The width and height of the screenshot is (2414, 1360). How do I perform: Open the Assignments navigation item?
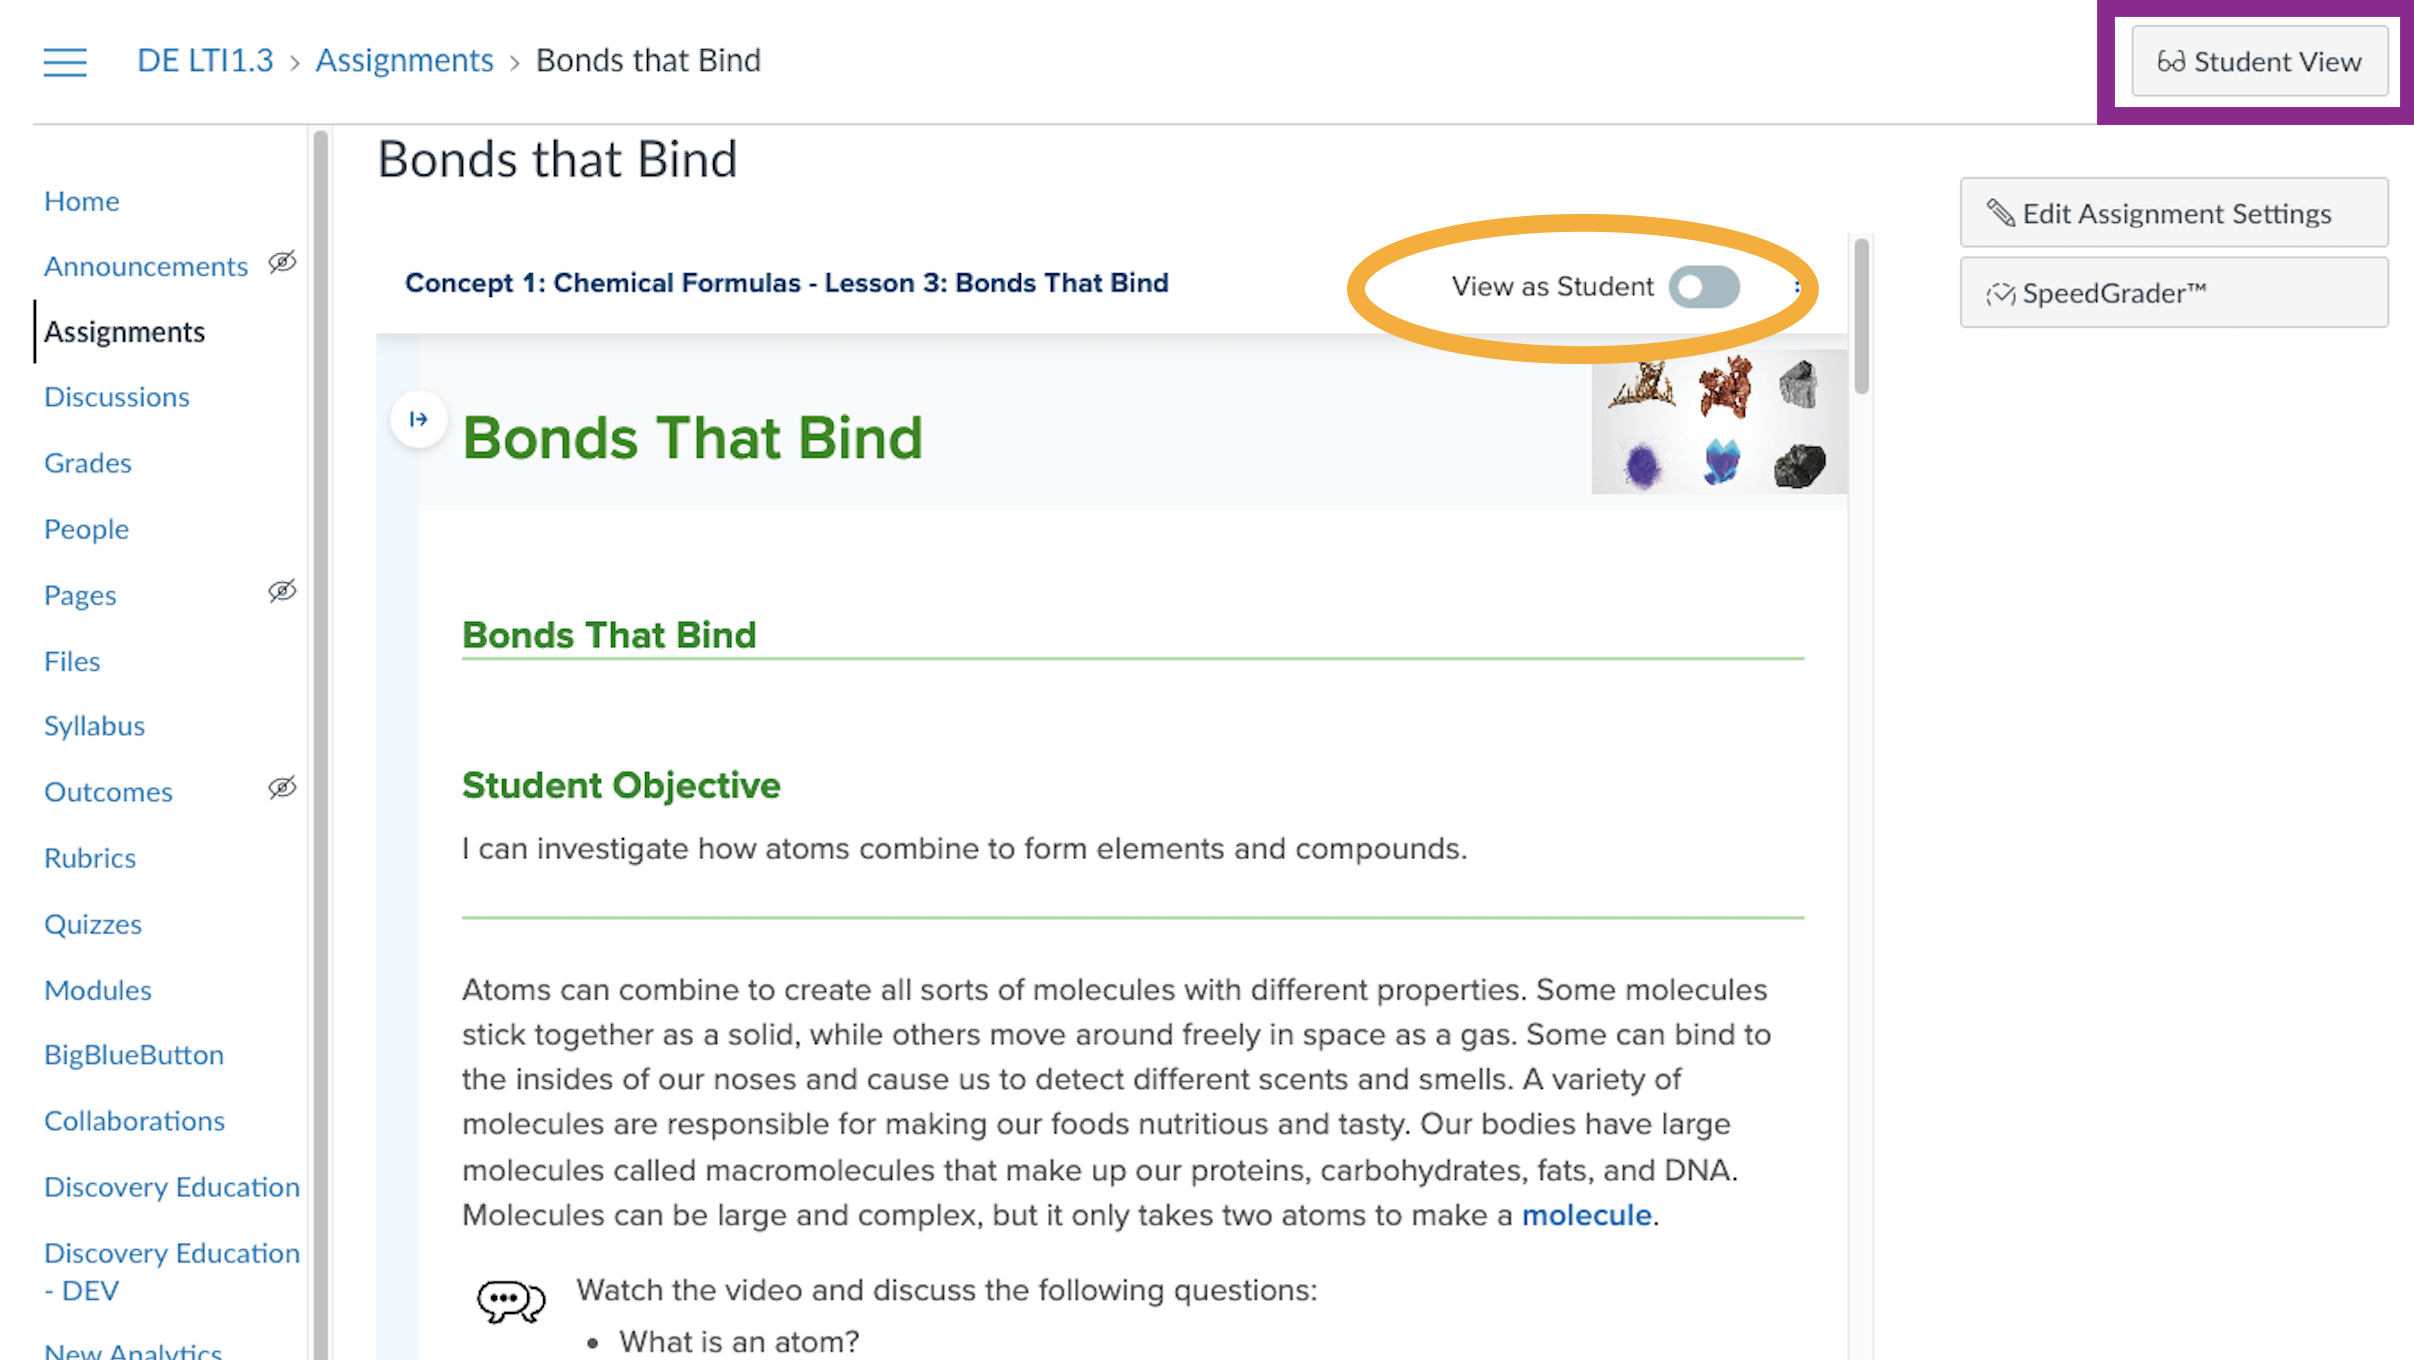[x=124, y=330]
